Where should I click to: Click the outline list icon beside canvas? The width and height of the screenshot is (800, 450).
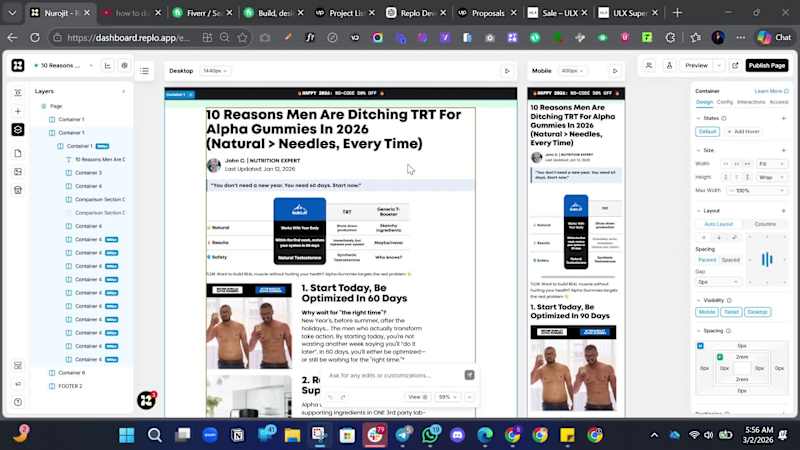[144, 71]
